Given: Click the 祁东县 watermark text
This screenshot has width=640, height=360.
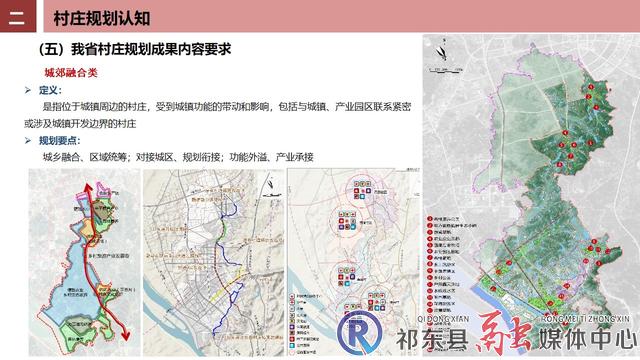Looking at the screenshot, I should point(432,339).
